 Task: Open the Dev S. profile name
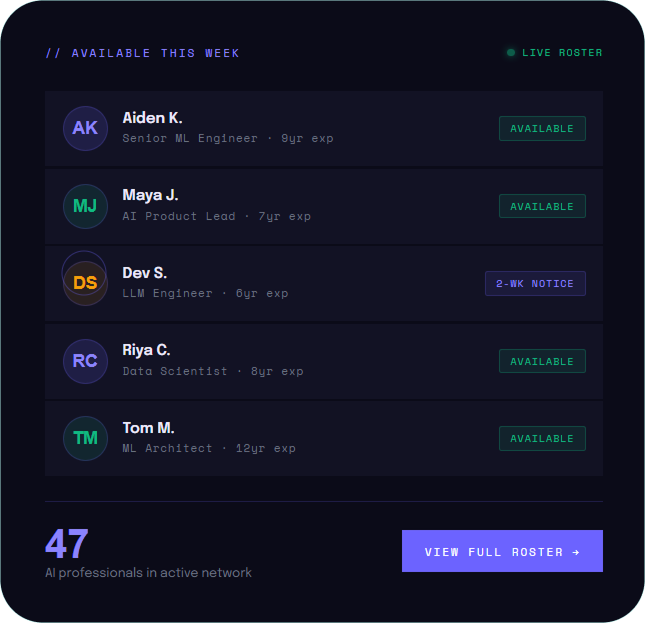[x=145, y=273]
